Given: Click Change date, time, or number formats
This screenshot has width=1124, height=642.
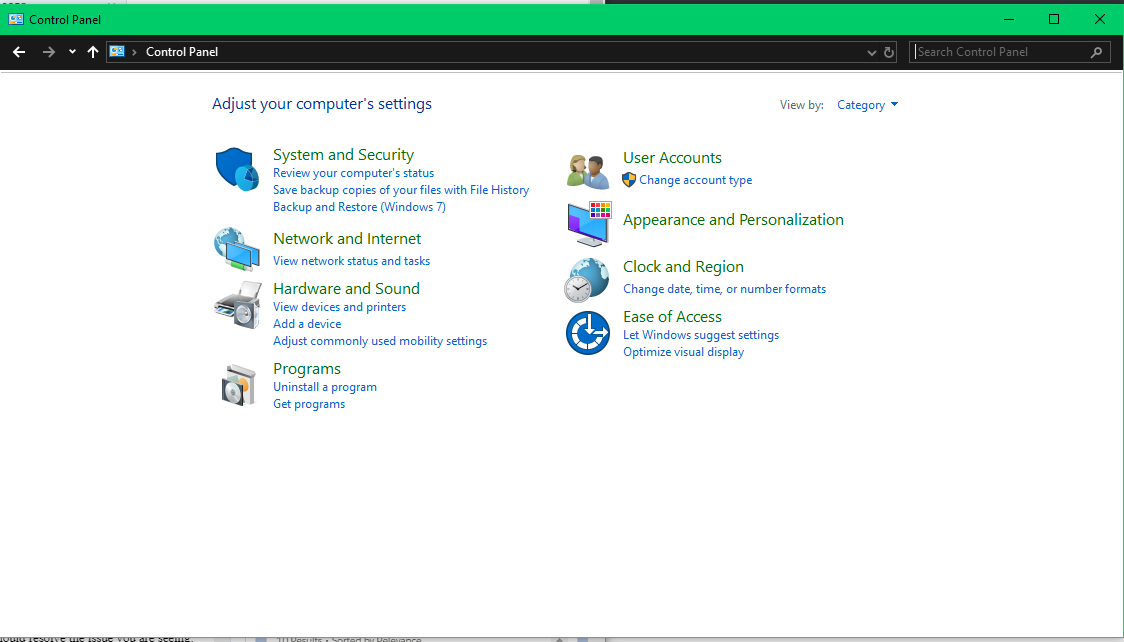Looking at the screenshot, I should point(724,289).
